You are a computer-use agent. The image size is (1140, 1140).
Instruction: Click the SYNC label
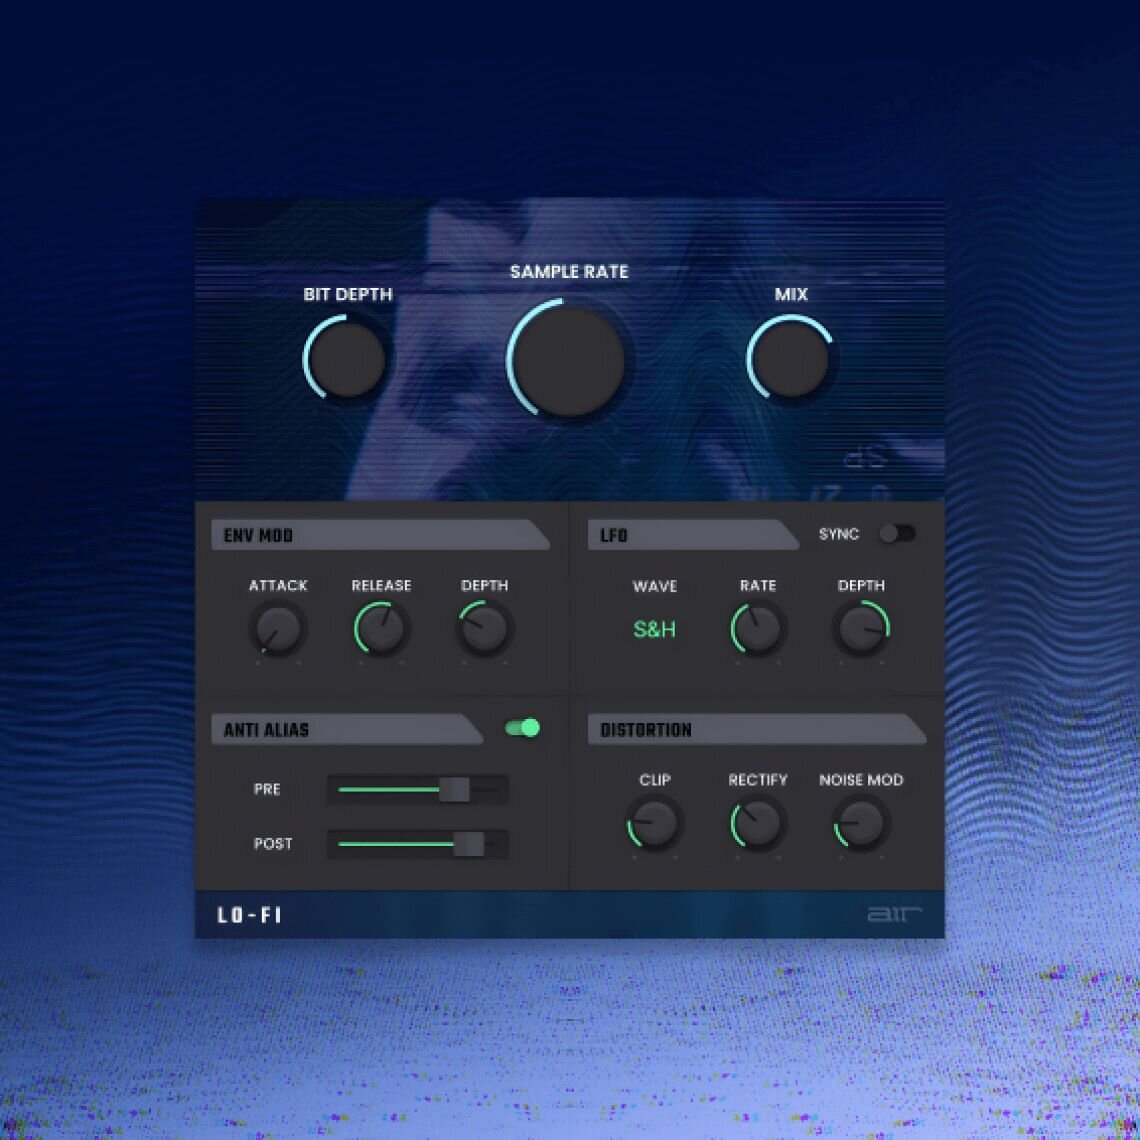pyautogui.click(x=839, y=534)
